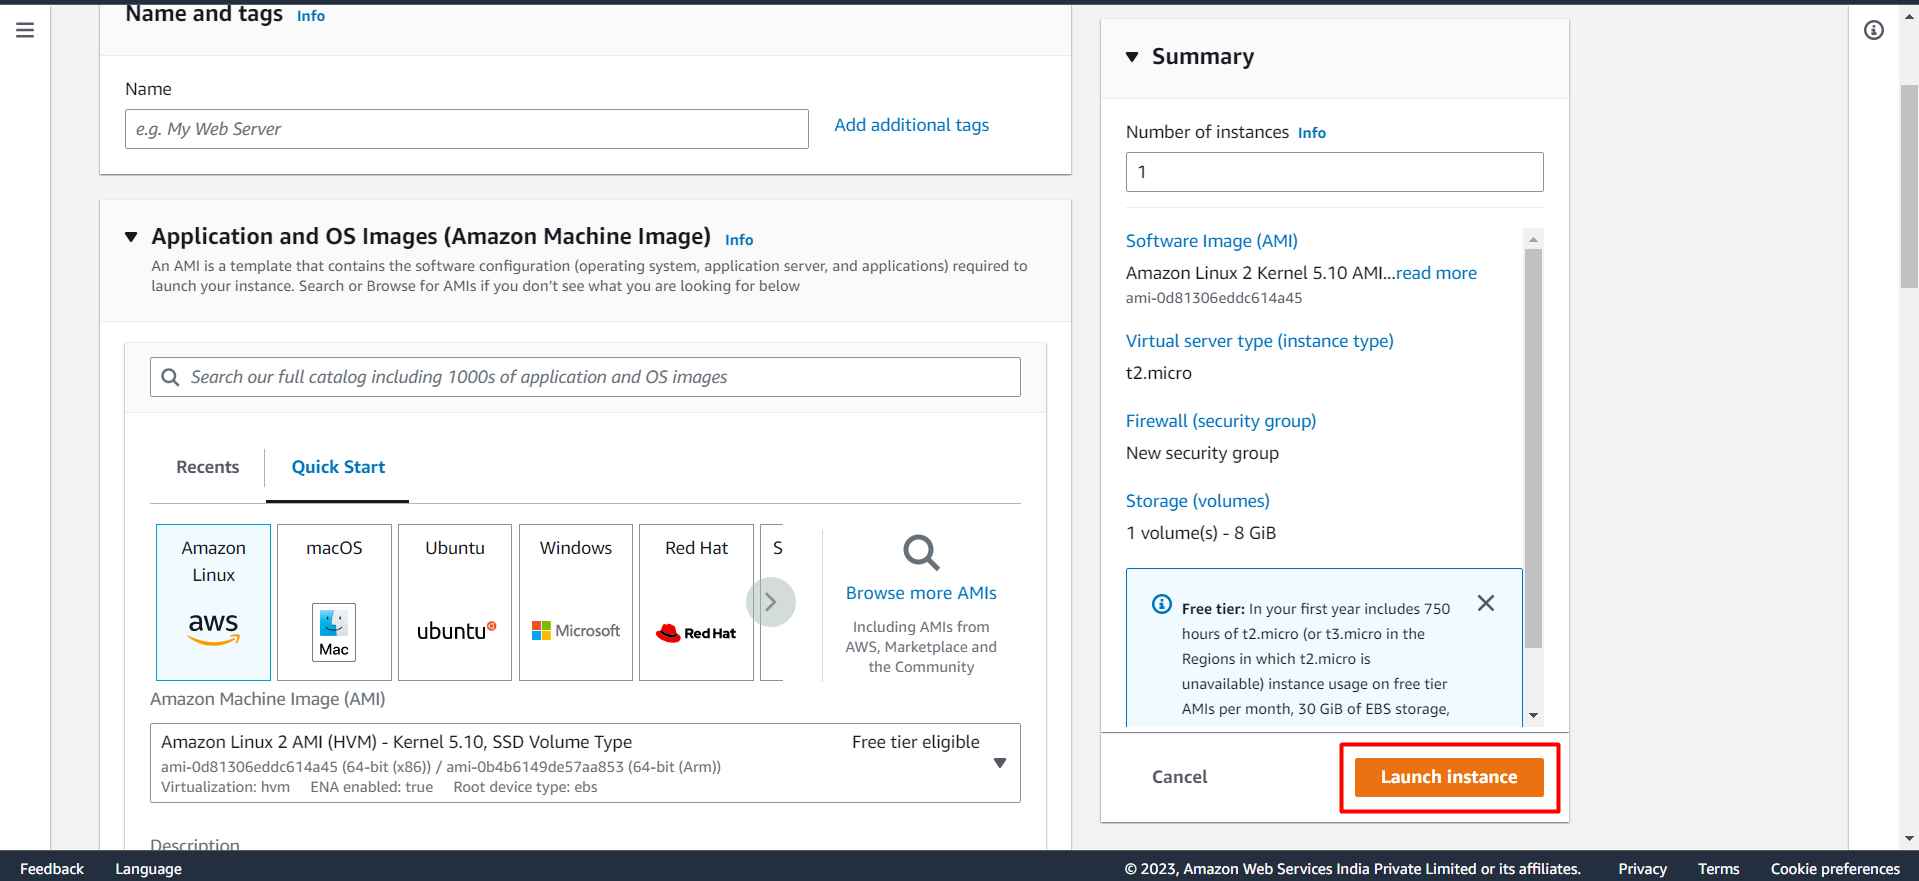Click the read more link in Summary
The image size is (1919, 881).
pos(1436,273)
